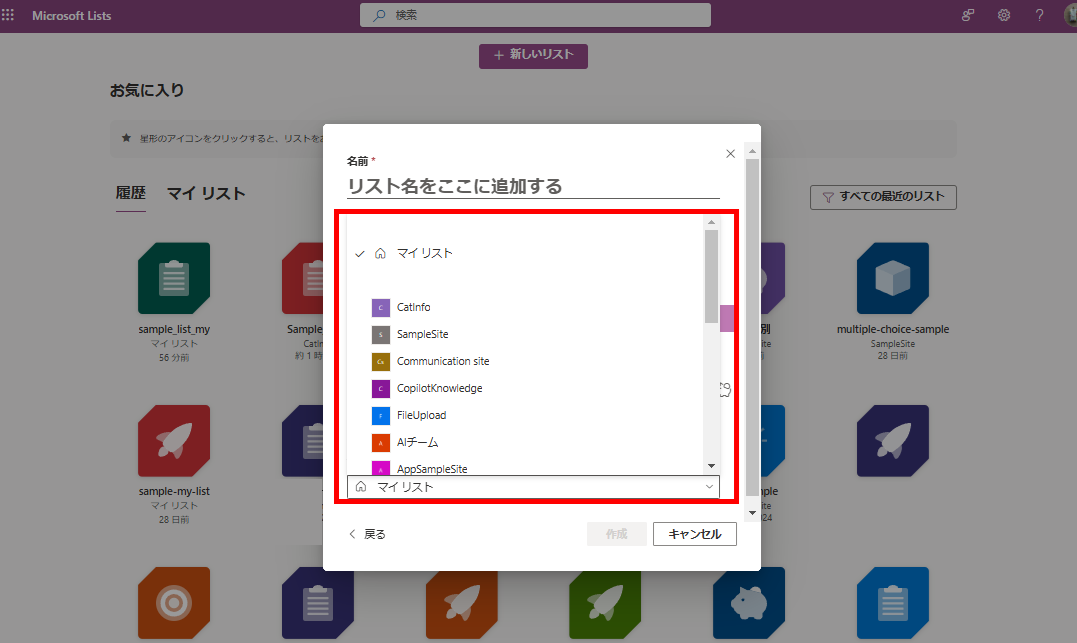Viewport: 1077px width, 643px height.
Task: Open the blue clipboard tile in the bottom row
Action: pyautogui.click(x=892, y=602)
